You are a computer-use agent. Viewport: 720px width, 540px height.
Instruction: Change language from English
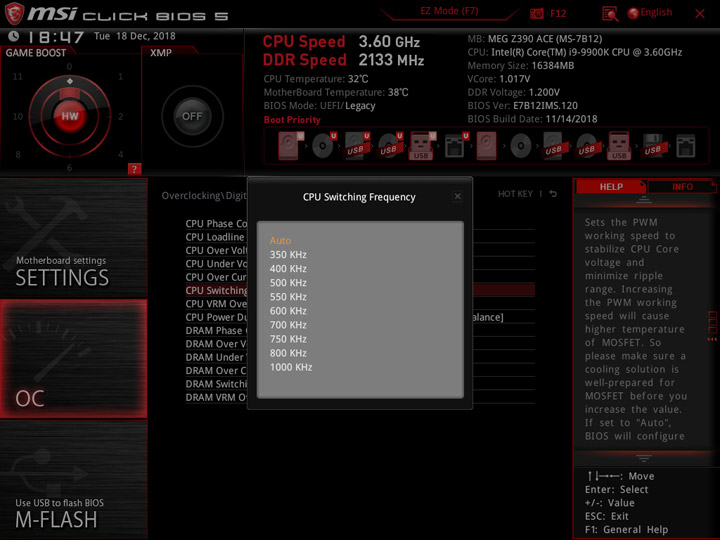(x=656, y=12)
